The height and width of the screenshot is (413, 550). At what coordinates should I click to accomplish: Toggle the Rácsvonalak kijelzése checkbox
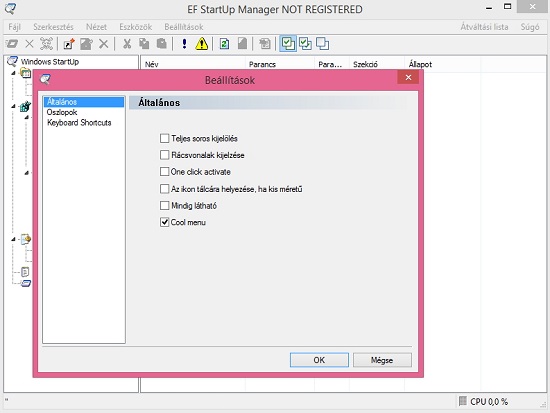(165, 155)
